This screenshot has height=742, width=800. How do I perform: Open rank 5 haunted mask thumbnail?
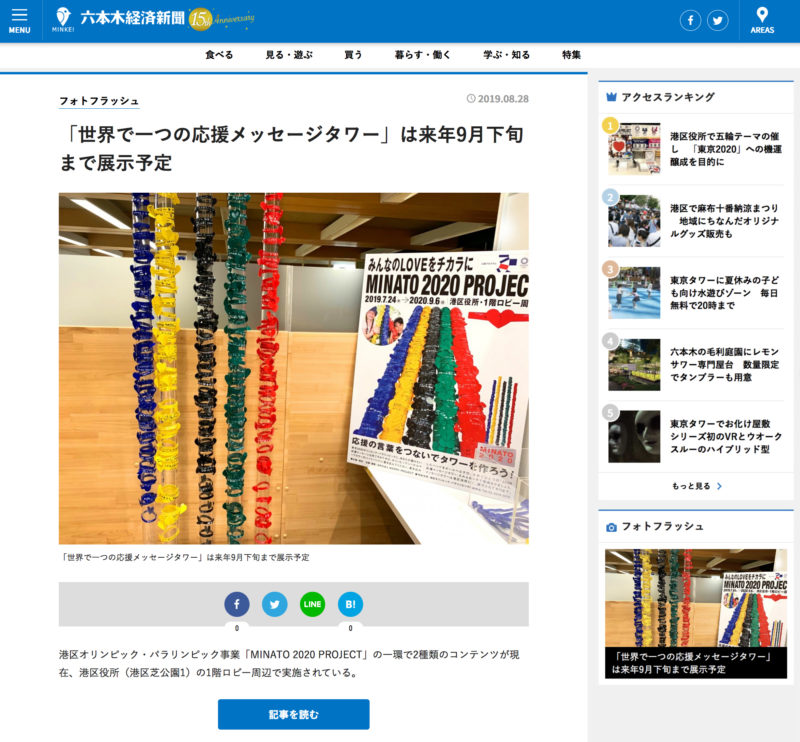(634, 436)
